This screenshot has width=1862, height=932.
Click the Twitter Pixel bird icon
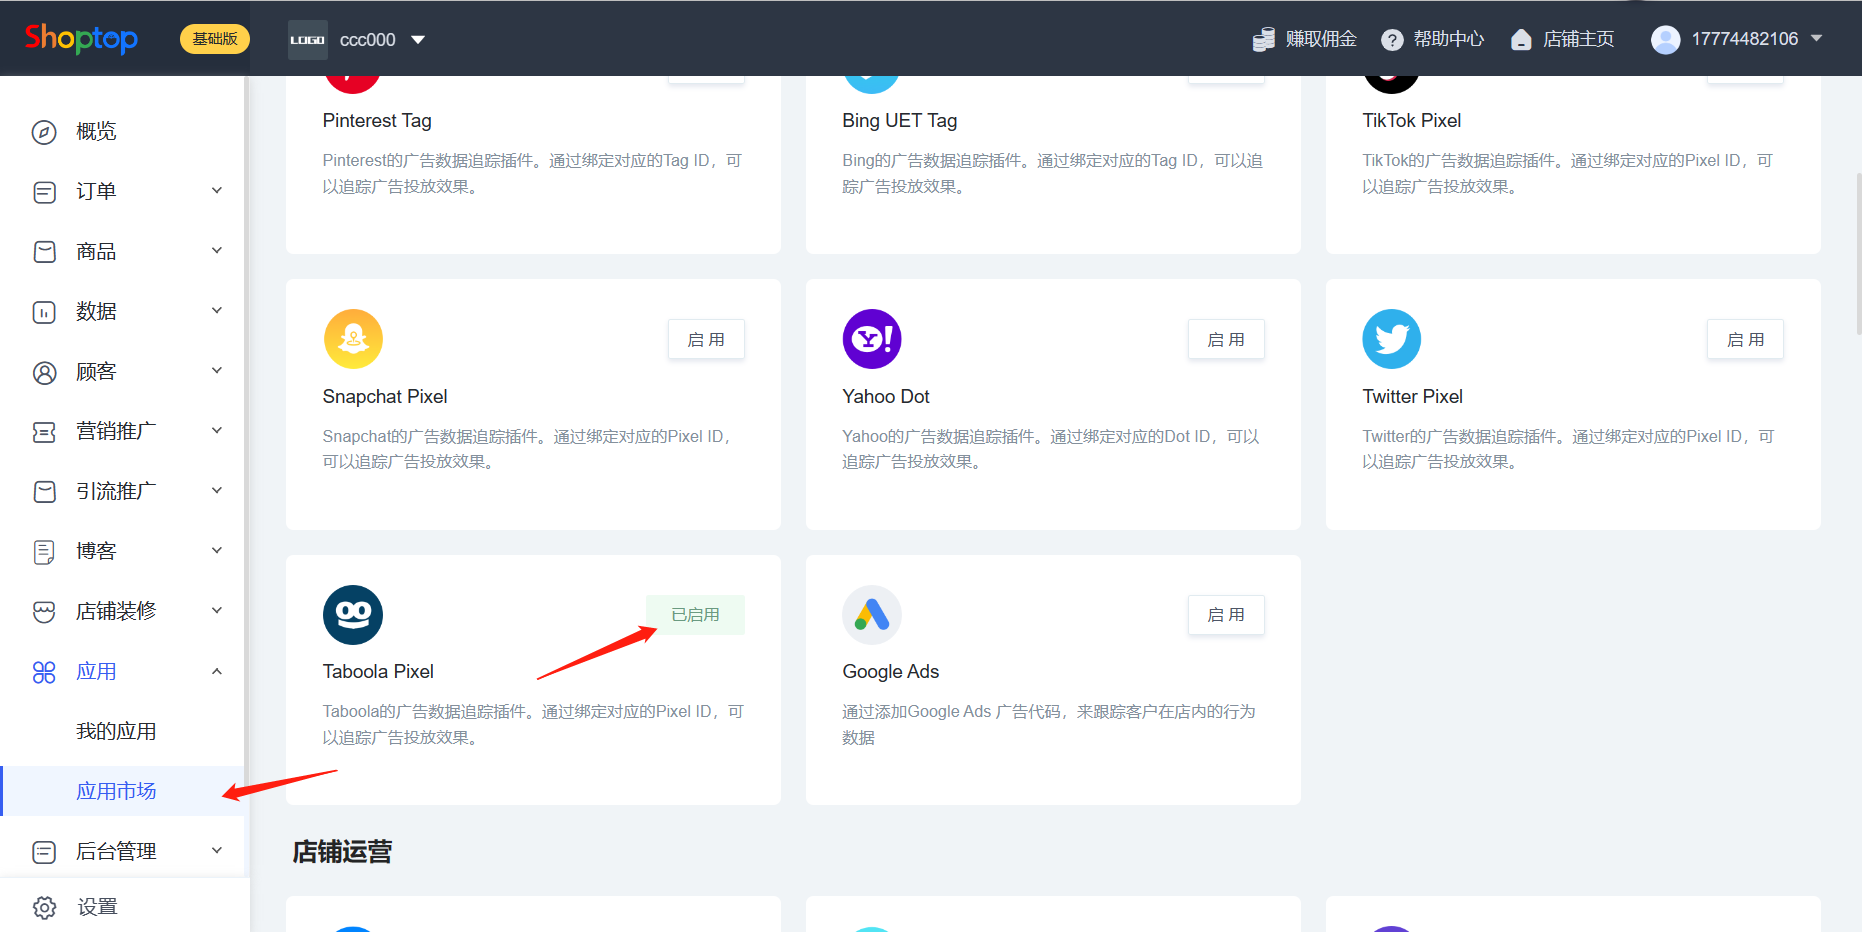[x=1391, y=339]
